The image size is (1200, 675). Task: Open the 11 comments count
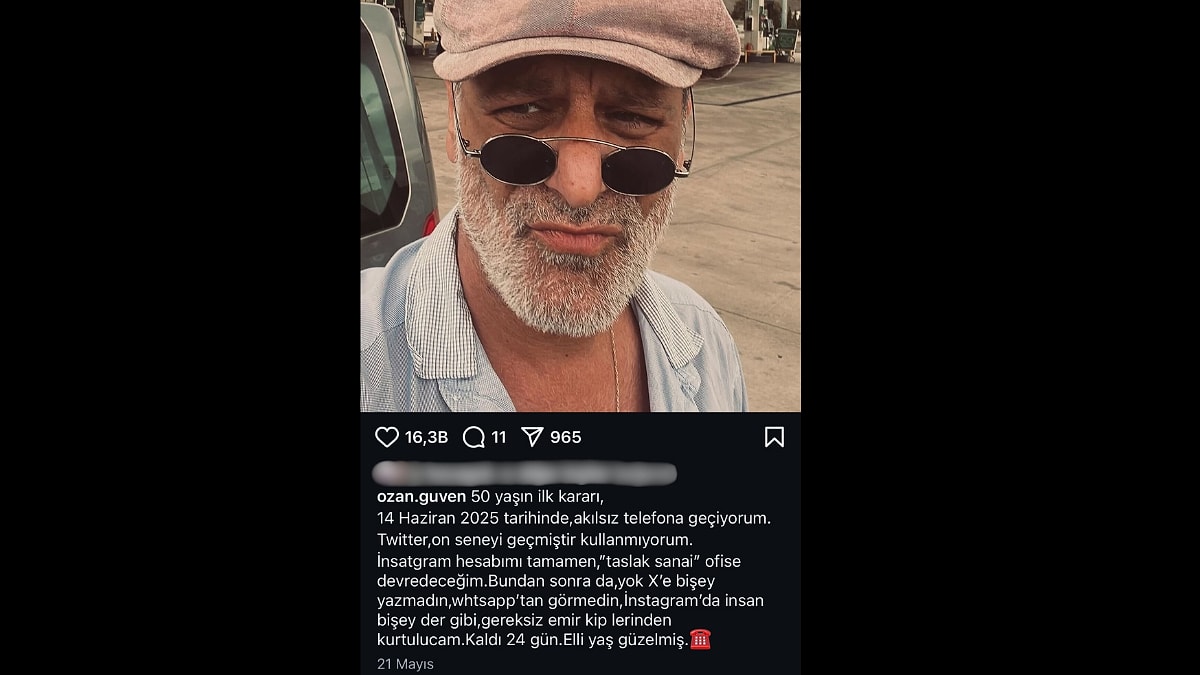(x=499, y=437)
